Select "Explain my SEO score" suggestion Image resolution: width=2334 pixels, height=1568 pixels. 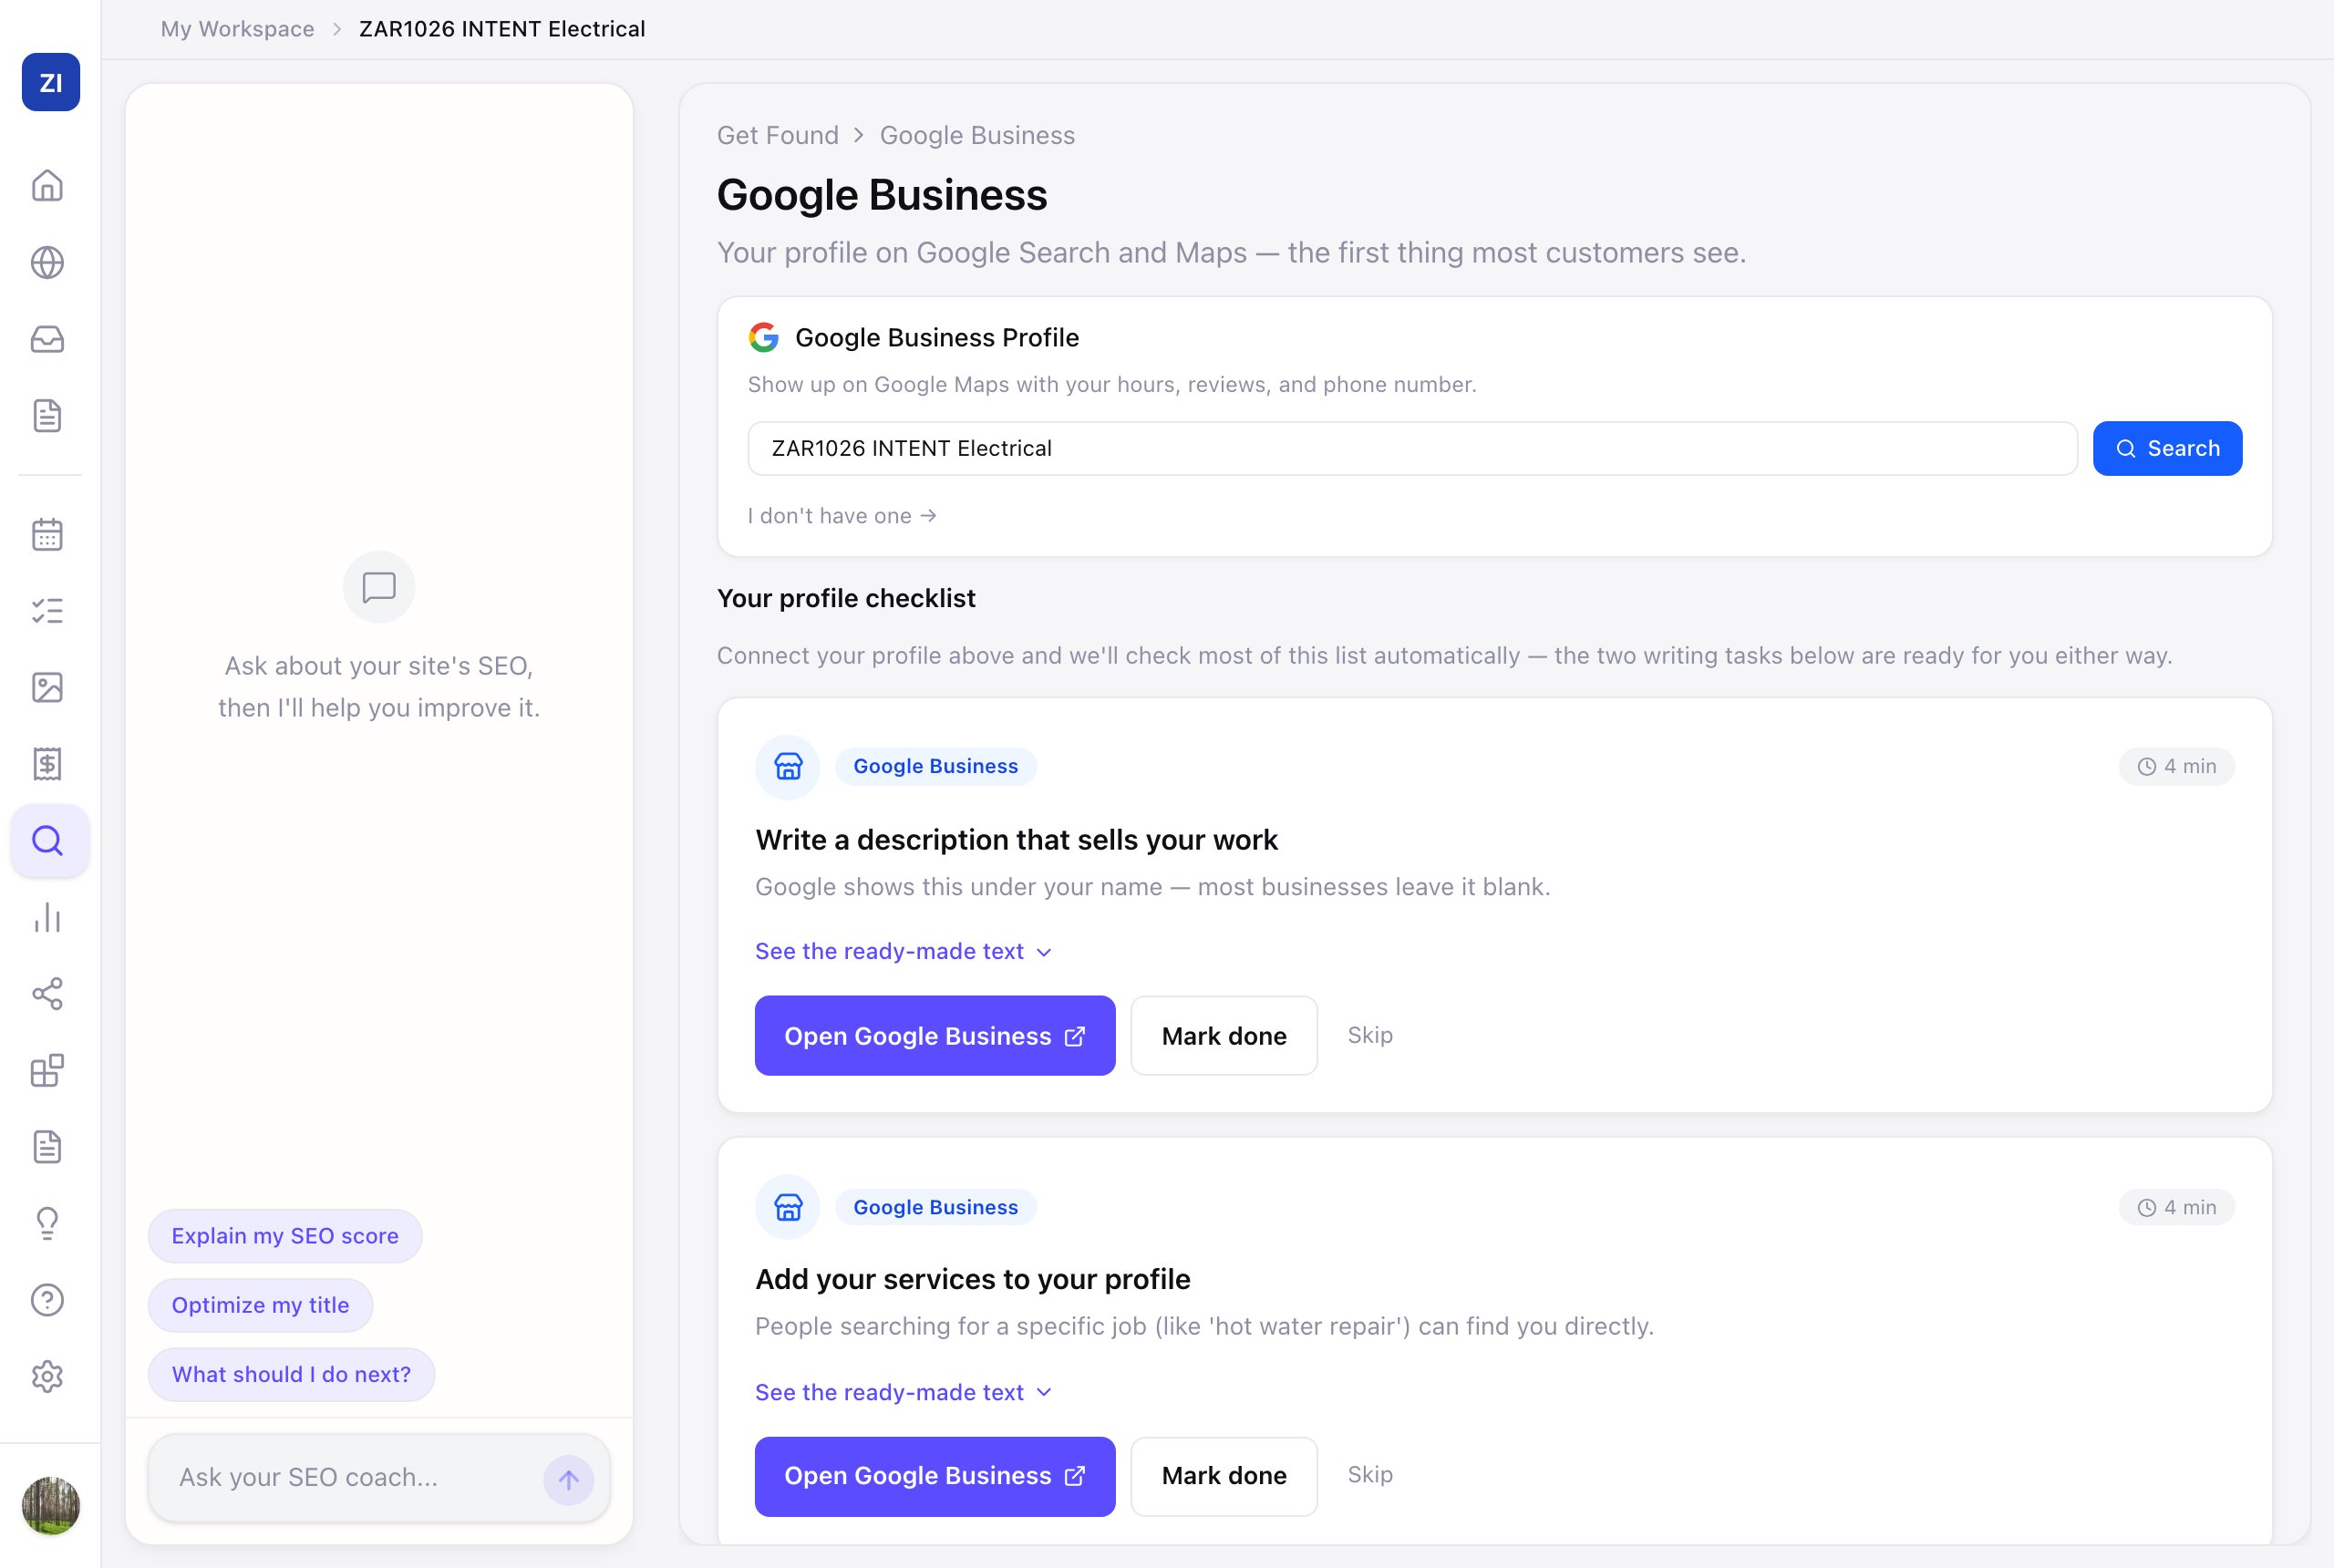point(285,1236)
